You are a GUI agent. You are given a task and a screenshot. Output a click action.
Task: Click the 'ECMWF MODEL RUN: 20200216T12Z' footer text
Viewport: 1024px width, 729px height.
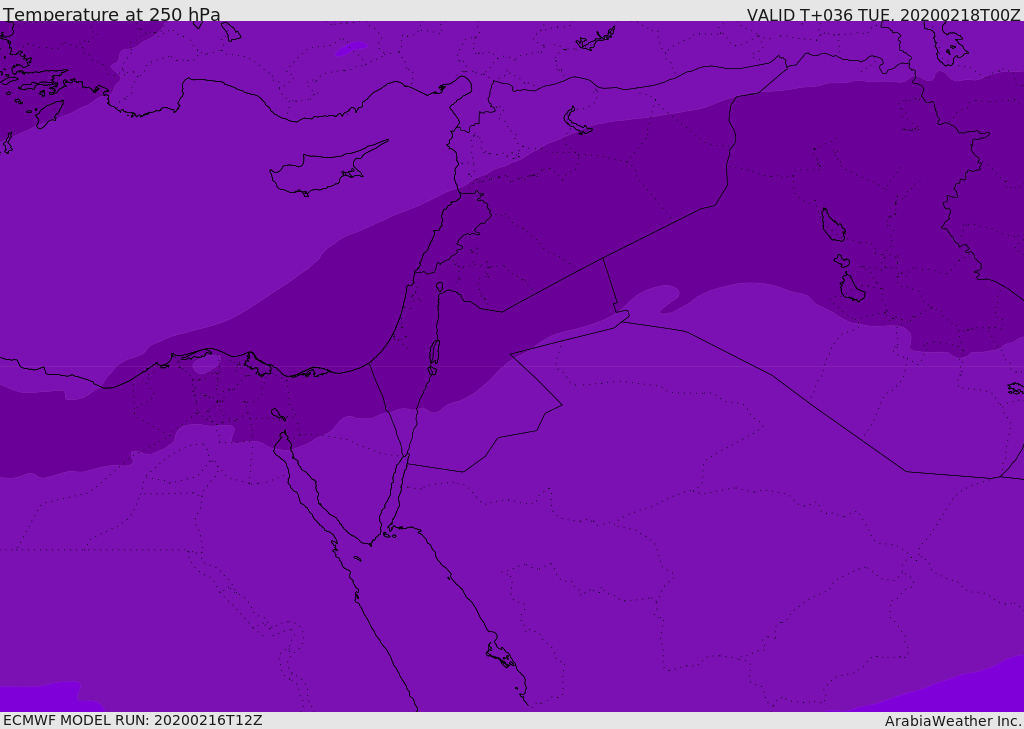tap(133, 721)
